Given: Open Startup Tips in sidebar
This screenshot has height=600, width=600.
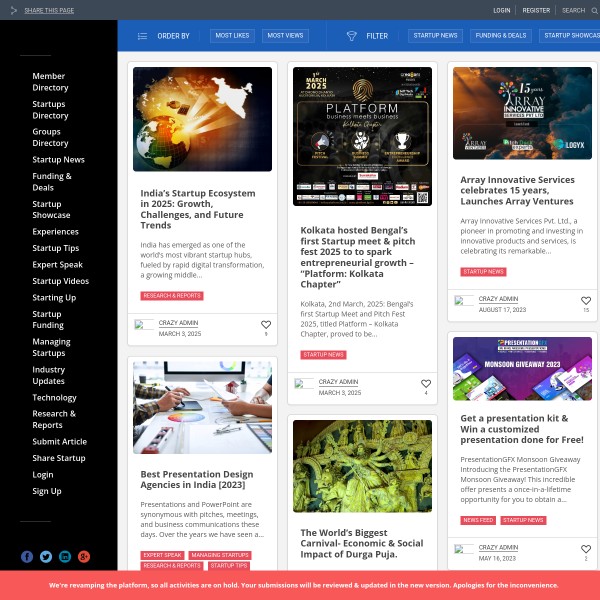Looking at the screenshot, I should [x=55, y=248].
